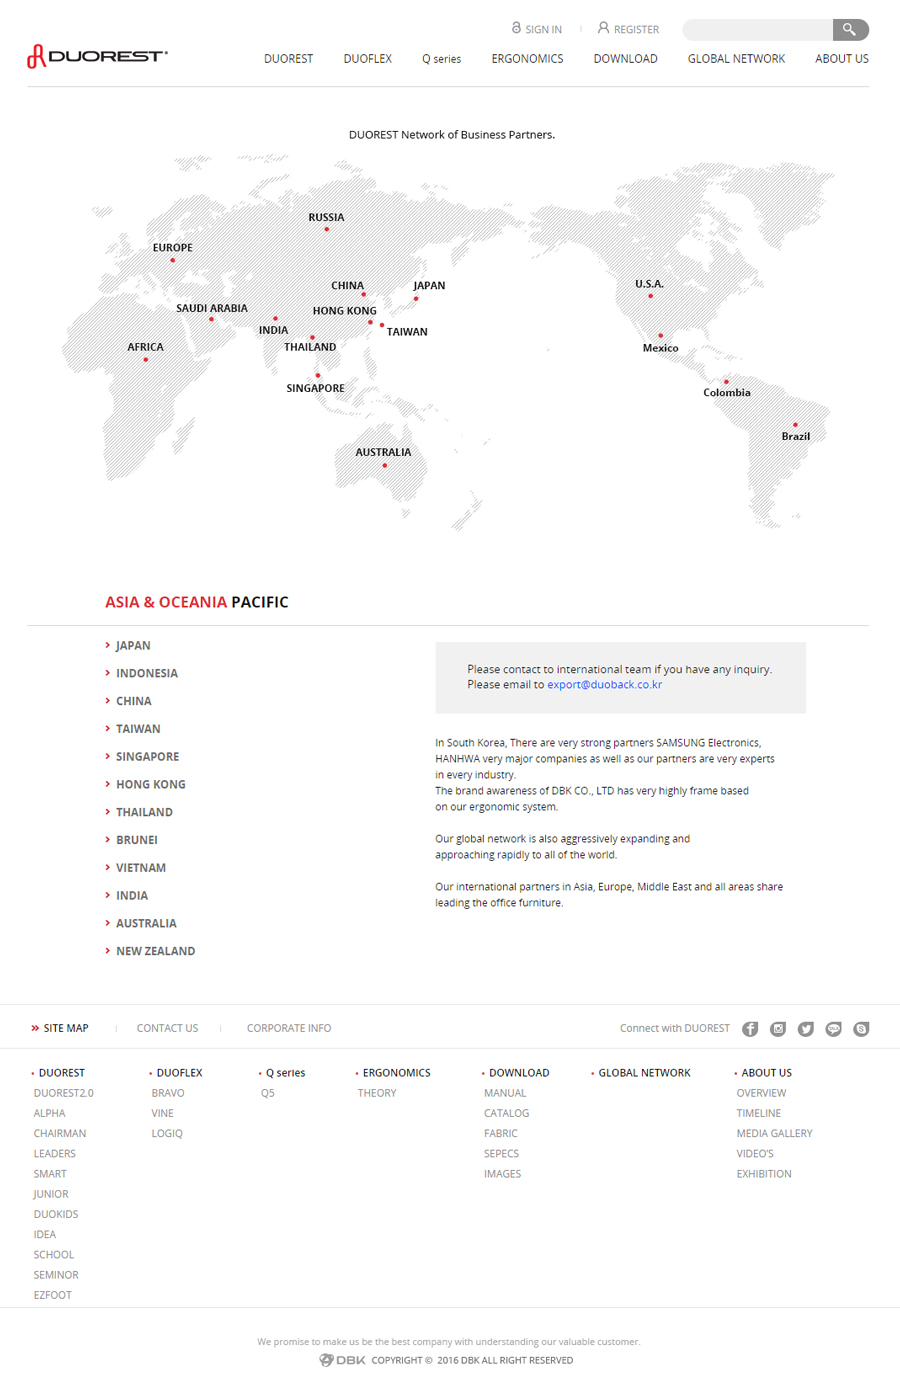
Task: Open the DOWNLOAD top menu
Action: [625, 59]
